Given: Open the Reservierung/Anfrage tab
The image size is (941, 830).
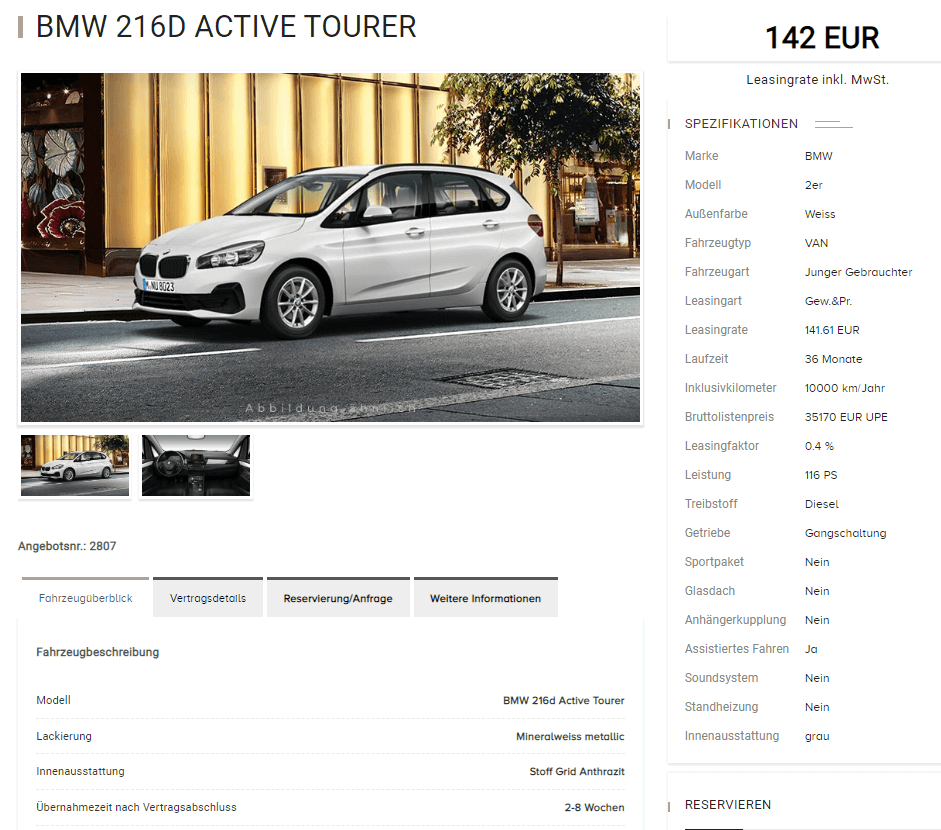Looking at the screenshot, I should click(x=338, y=598).
